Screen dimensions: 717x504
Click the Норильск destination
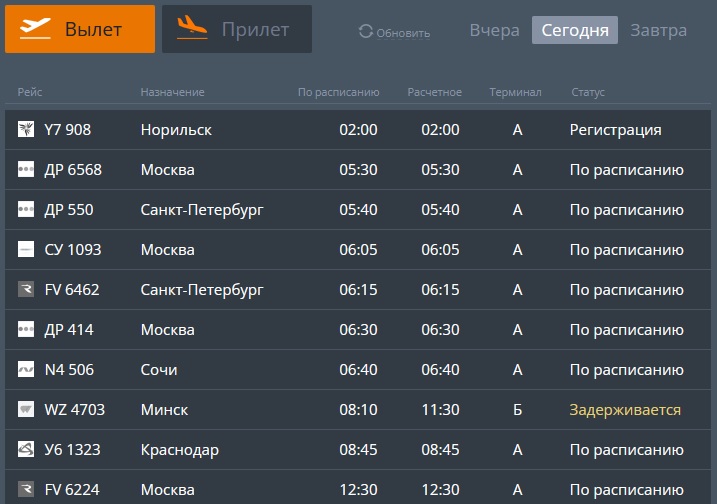(x=176, y=130)
